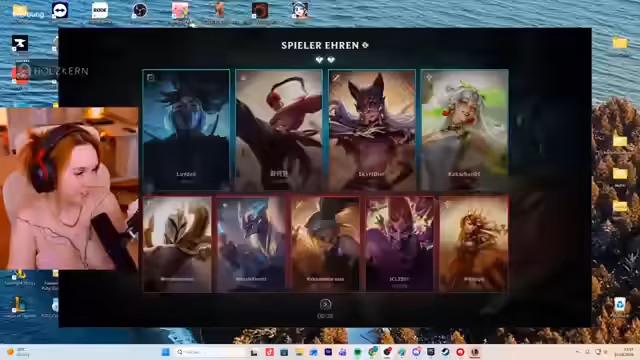Image resolution: width=640 pixels, height=360 pixels.
Task: Click the info icon next to SPIELER EHREN
Action: (365, 45)
